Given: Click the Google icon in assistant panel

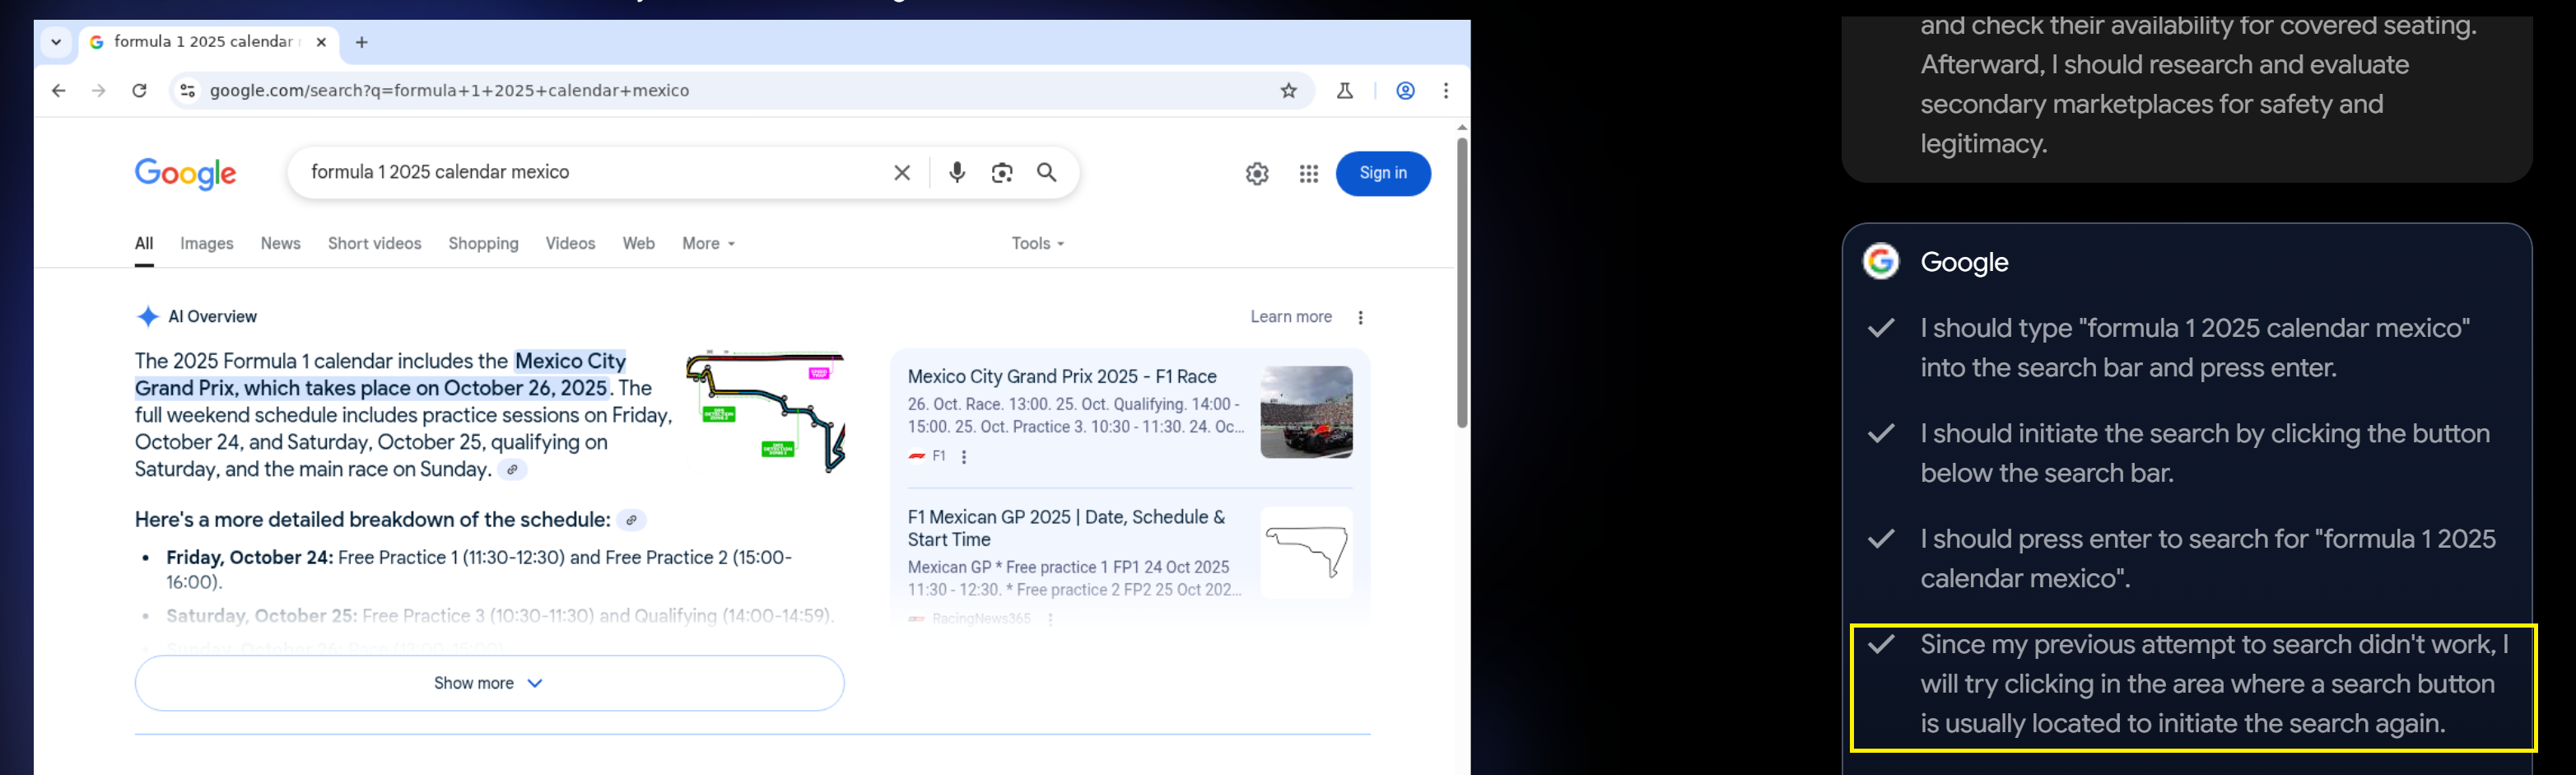Looking at the screenshot, I should tap(1881, 262).
